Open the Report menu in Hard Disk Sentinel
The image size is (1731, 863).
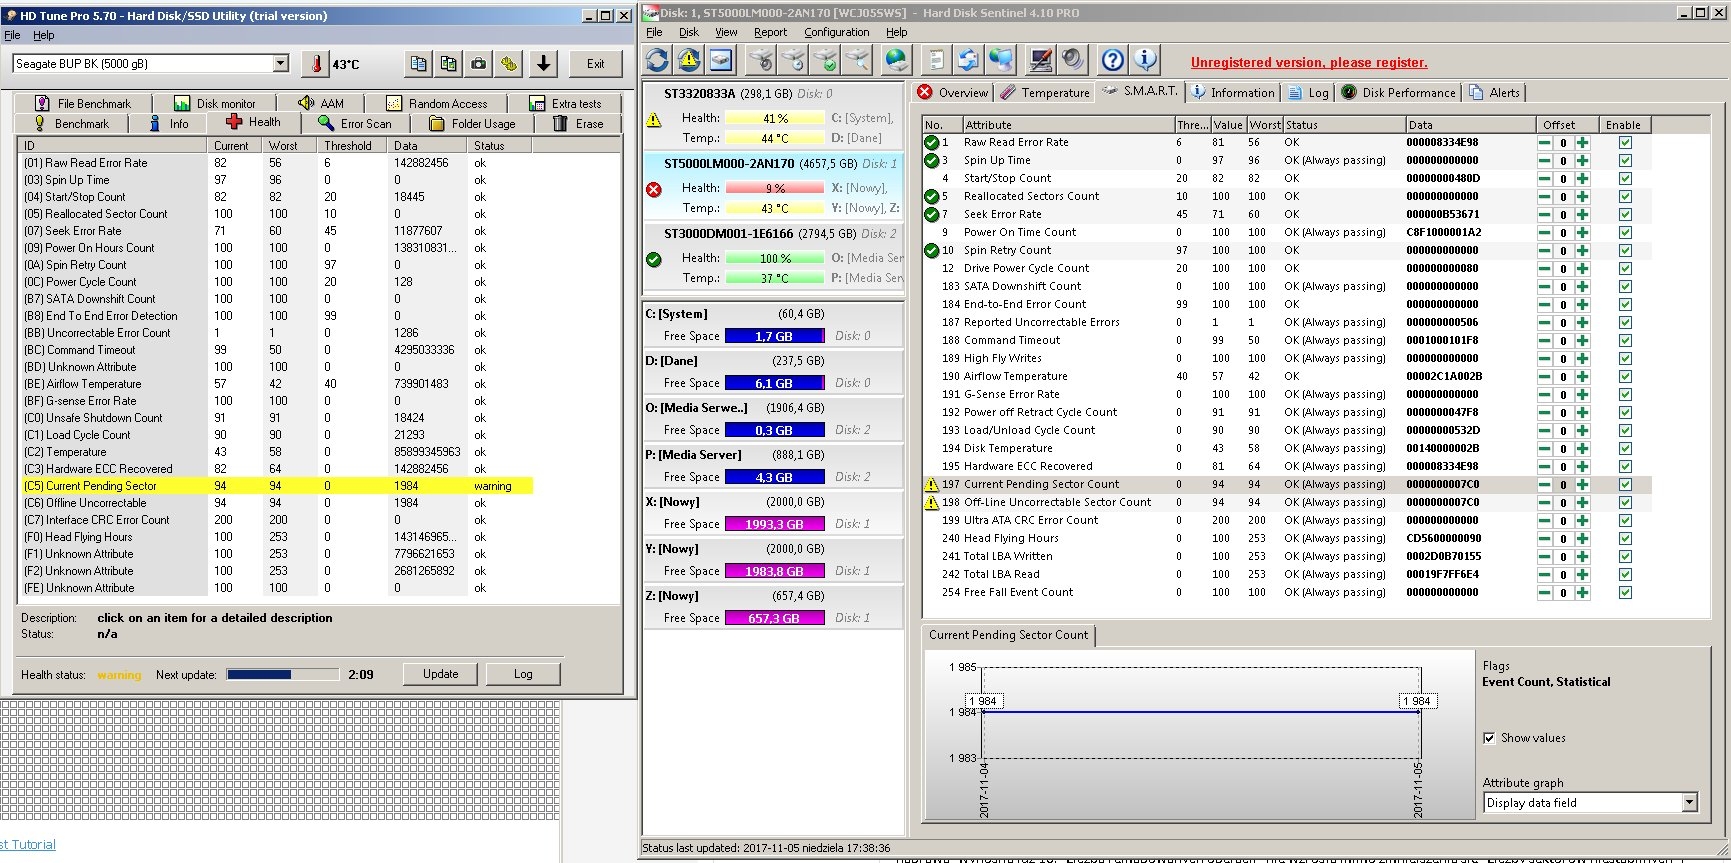coord(770,32)
